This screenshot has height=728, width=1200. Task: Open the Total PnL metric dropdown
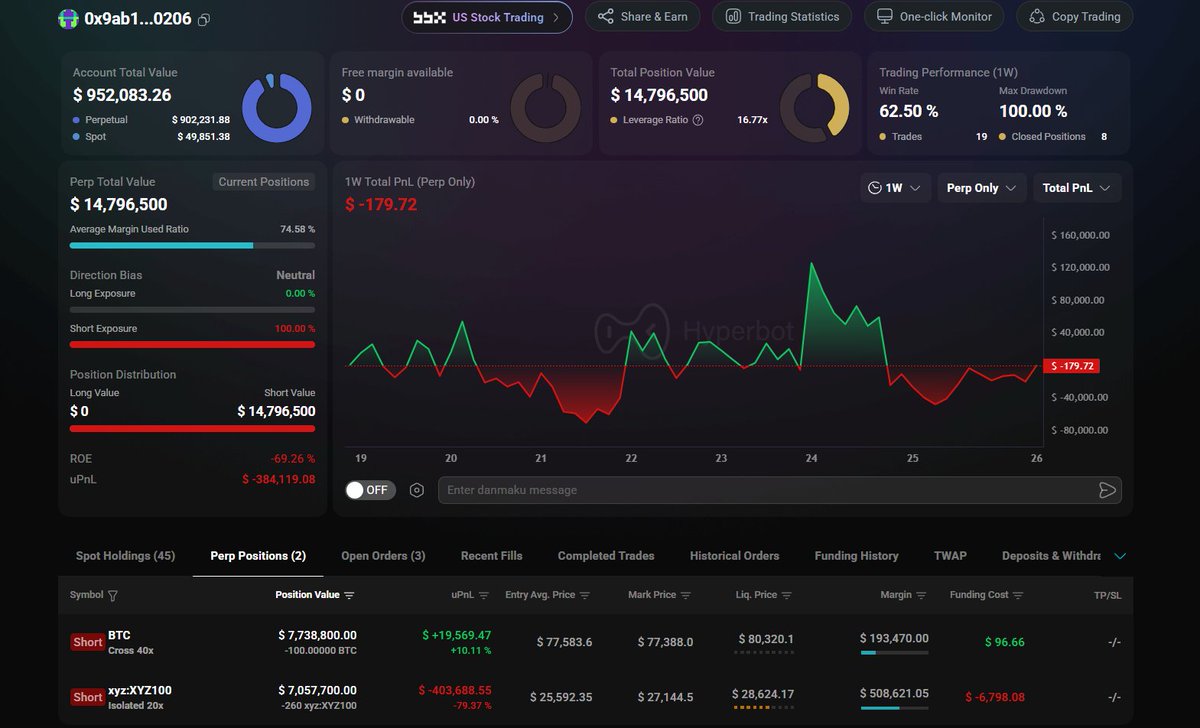pyautogui.click(x=1076, y=188)
